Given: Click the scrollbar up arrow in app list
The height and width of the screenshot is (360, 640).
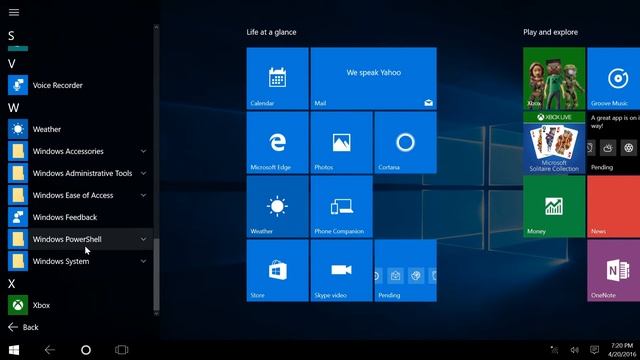Looking at the screenshot, I should (x=156, y=27).
